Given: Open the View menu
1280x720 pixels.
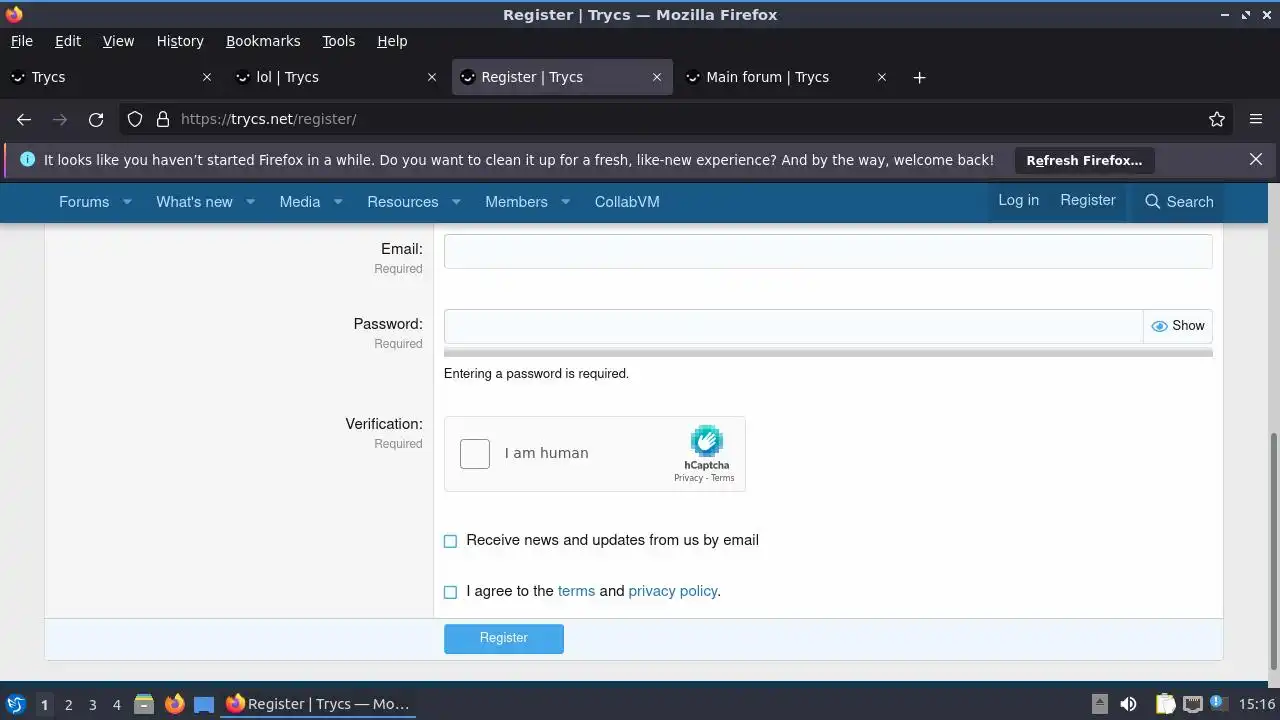Looking at the screenshot, I should (118, 41).
